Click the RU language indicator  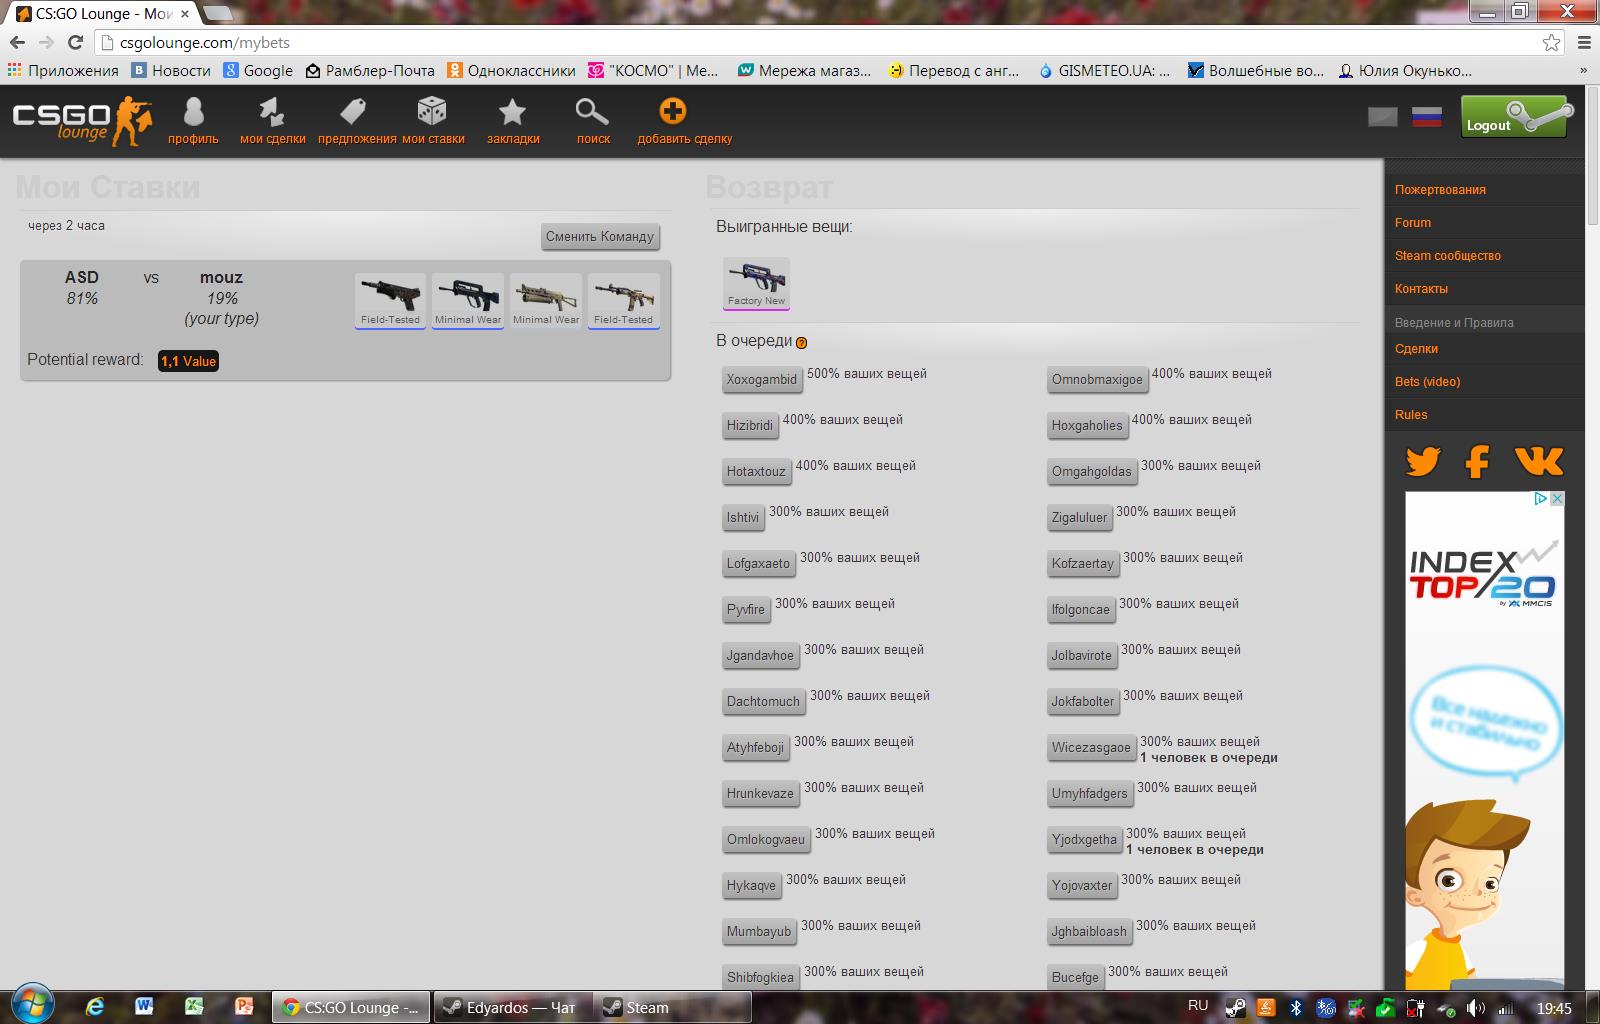click(1198, 1006)
